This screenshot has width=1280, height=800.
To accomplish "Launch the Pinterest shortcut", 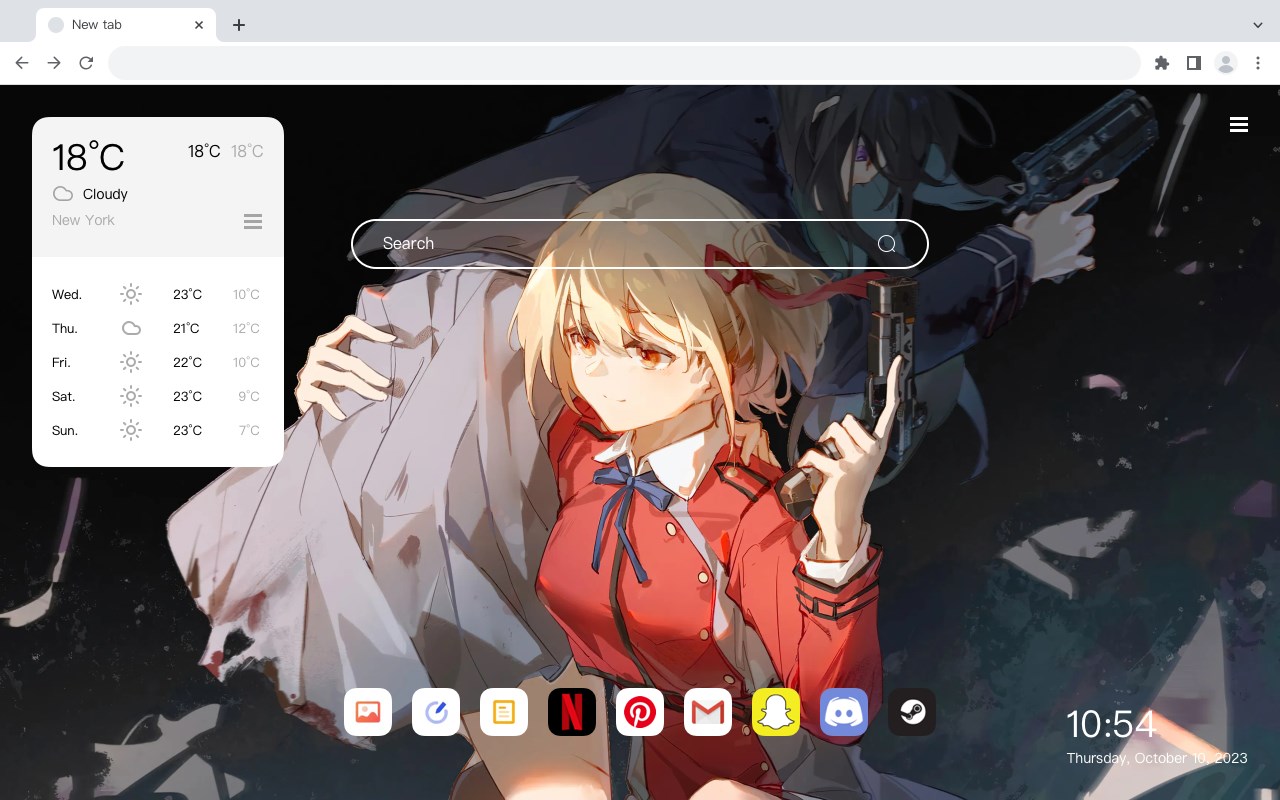I will [x=640, y=712].
